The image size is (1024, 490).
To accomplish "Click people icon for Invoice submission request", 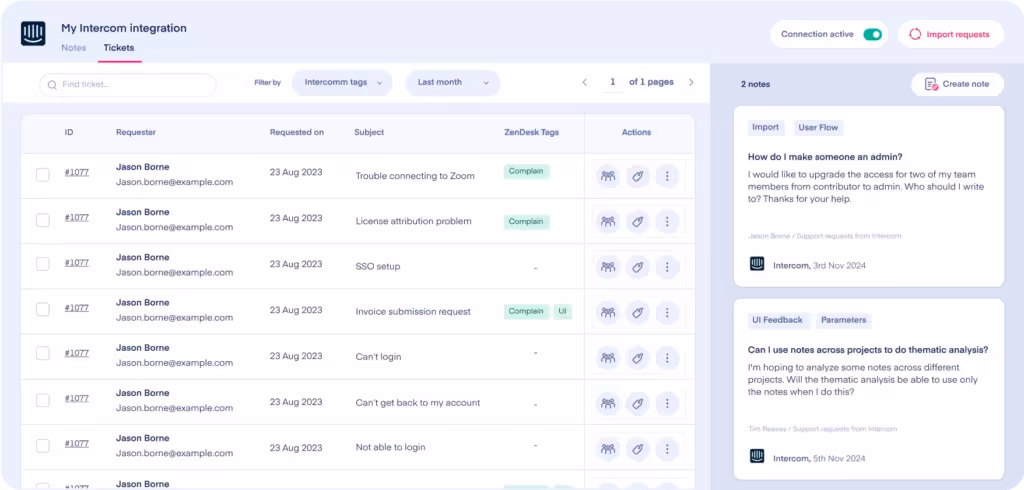I will (608, 312).
